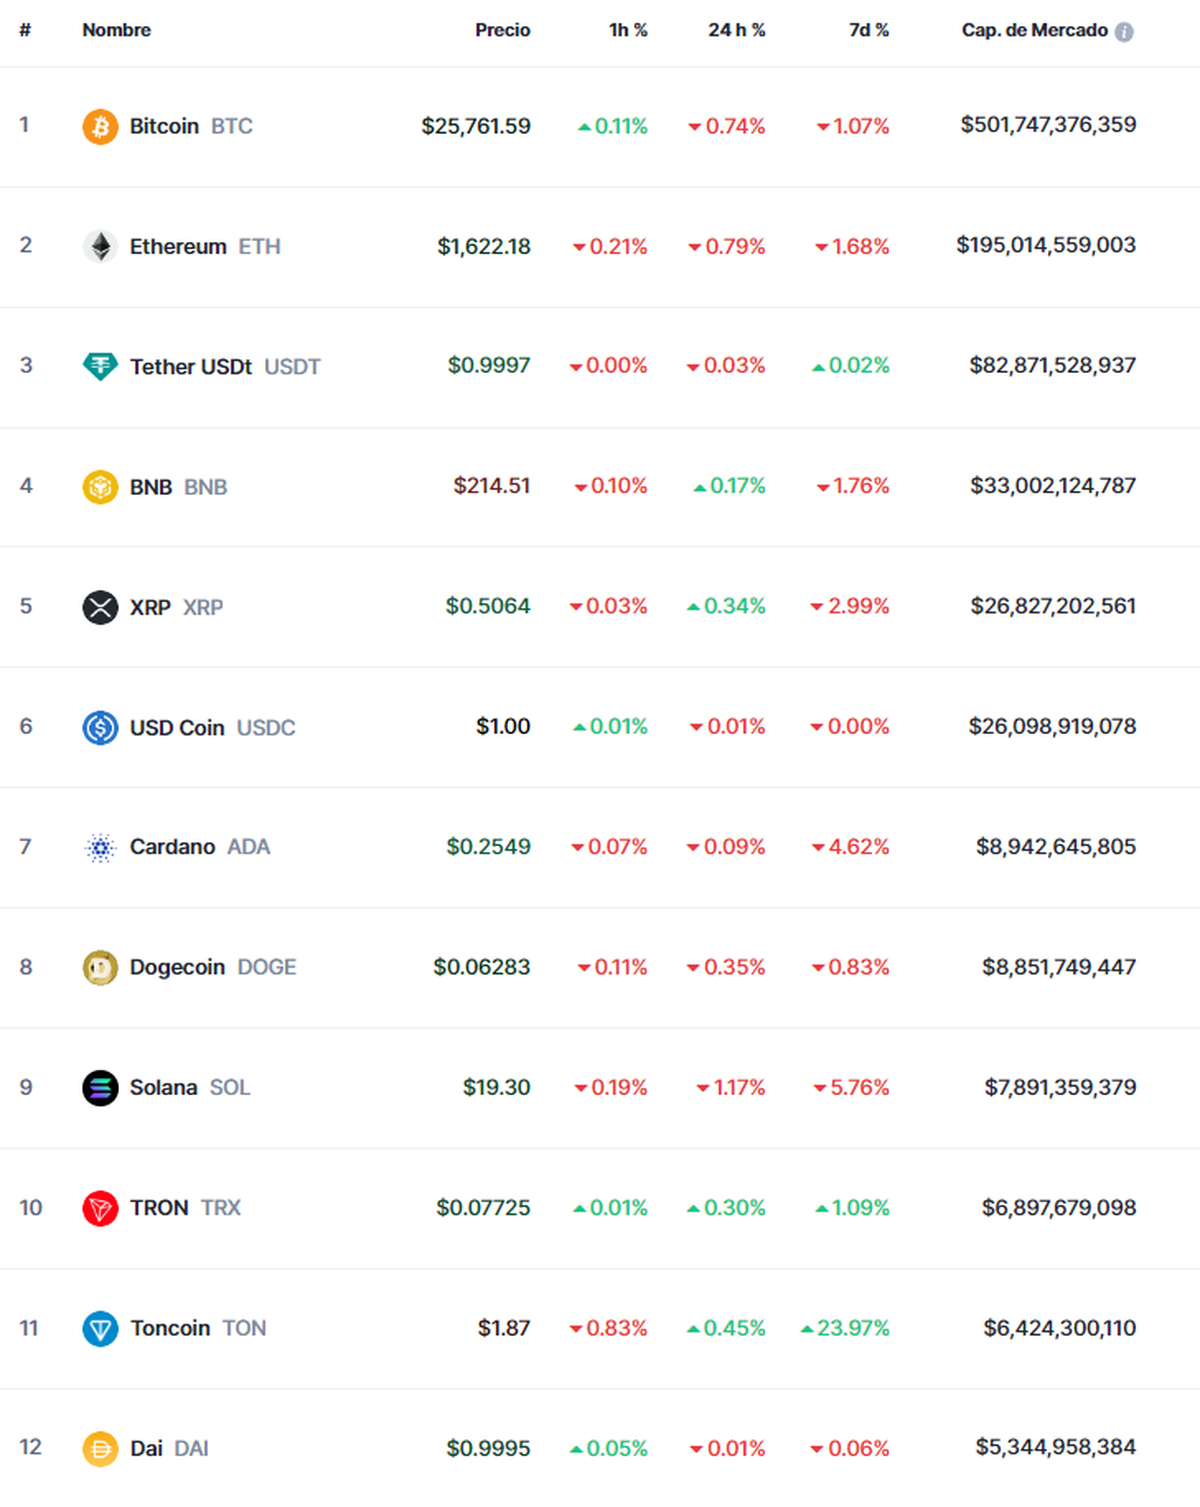Click the Solana logo icon

point(100,1087)
